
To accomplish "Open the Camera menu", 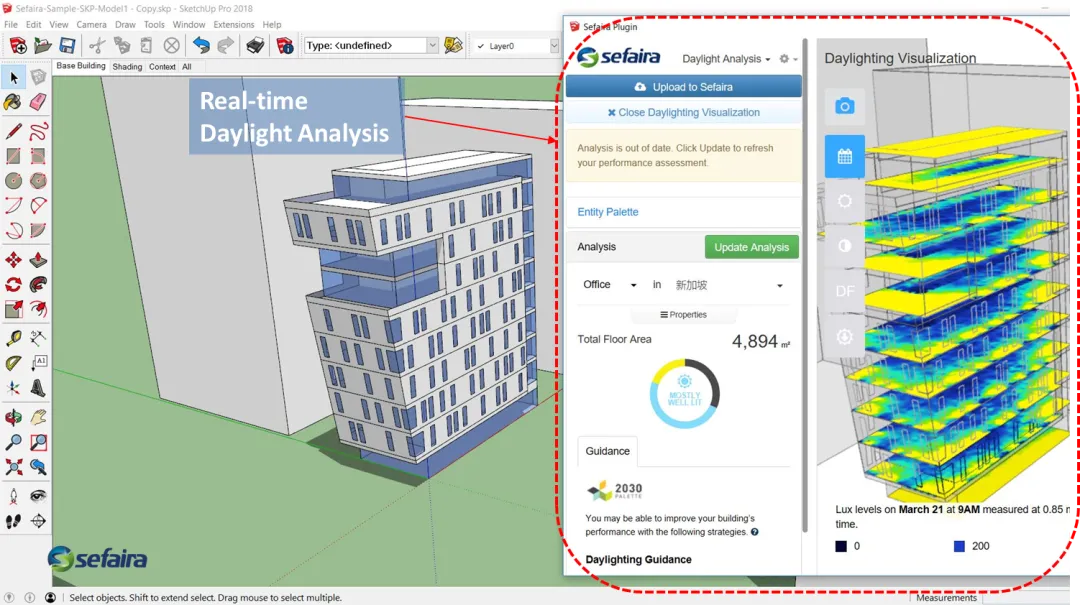I will (91, 24).
